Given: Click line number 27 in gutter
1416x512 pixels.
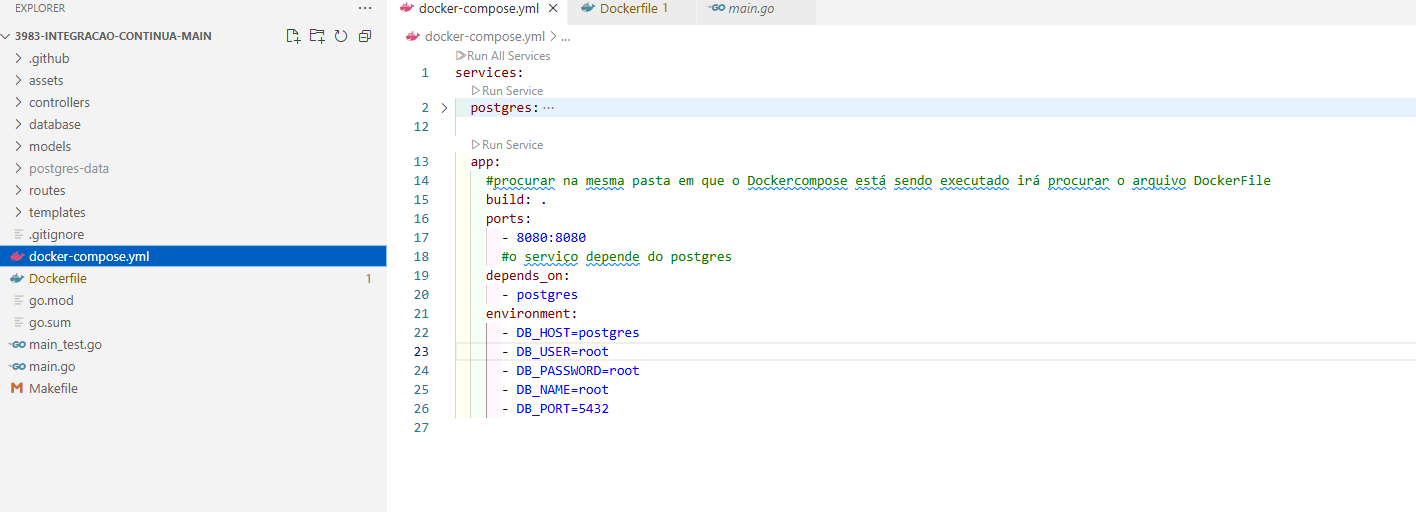Looking at the screenshot, I should pyautogui.click(x=420, y=428).
